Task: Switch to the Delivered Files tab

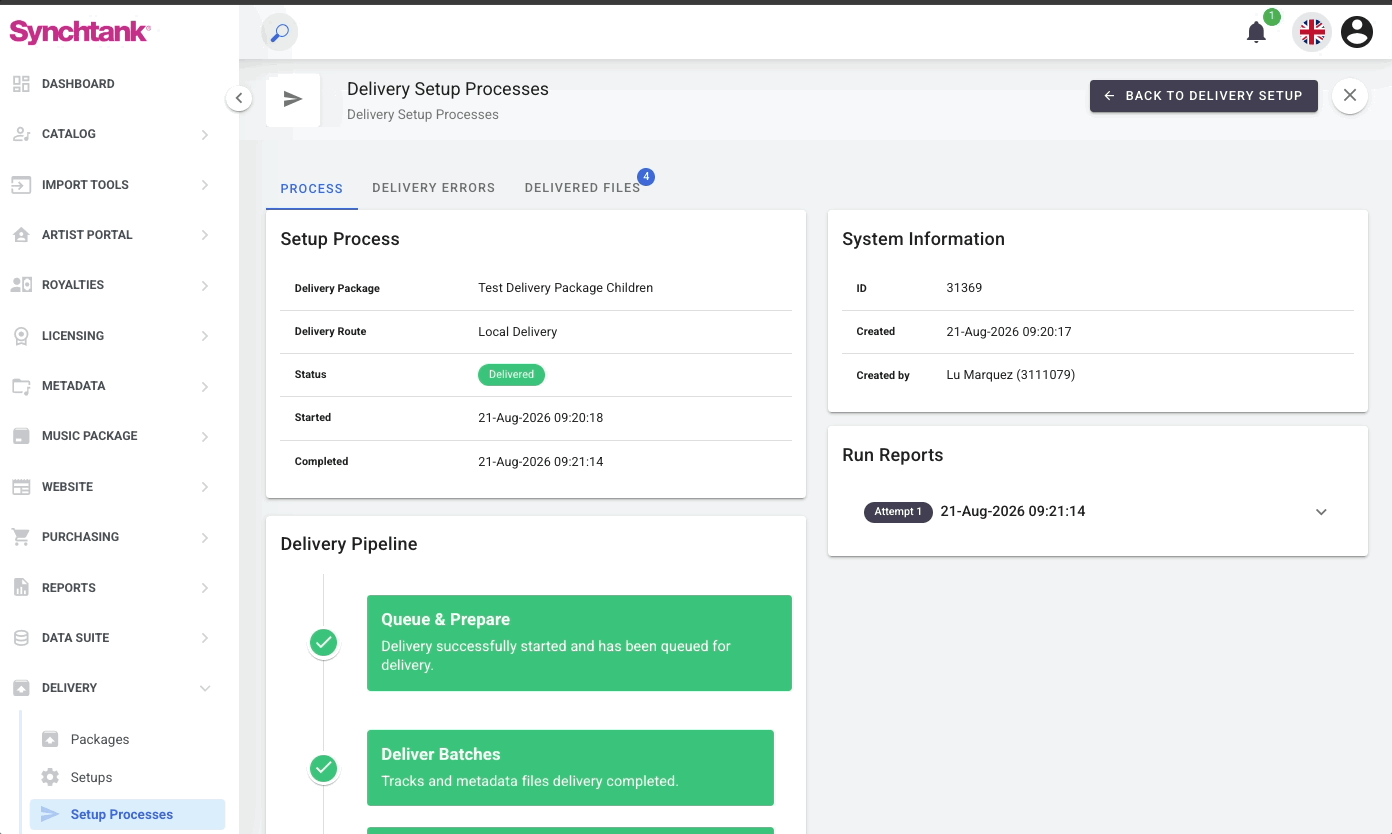Action: [582, 188]
